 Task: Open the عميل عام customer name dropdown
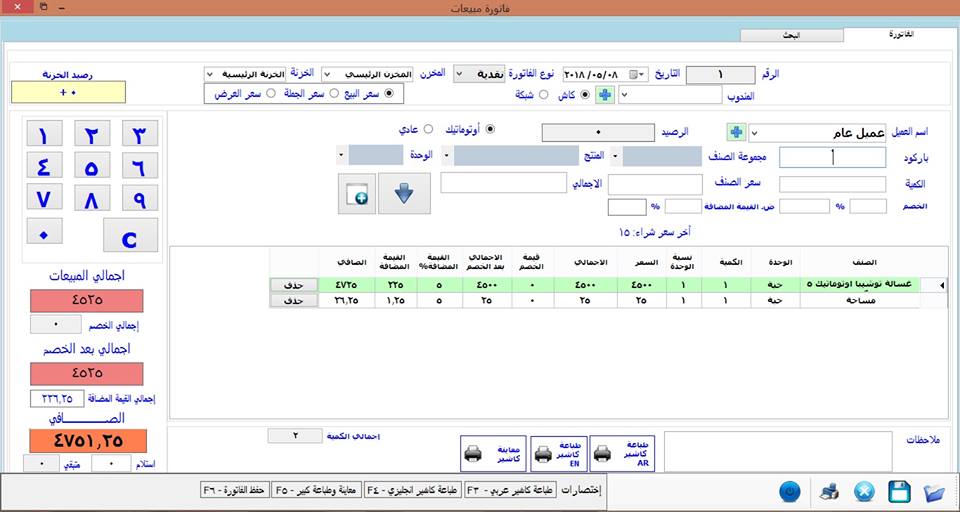[754, 132]
